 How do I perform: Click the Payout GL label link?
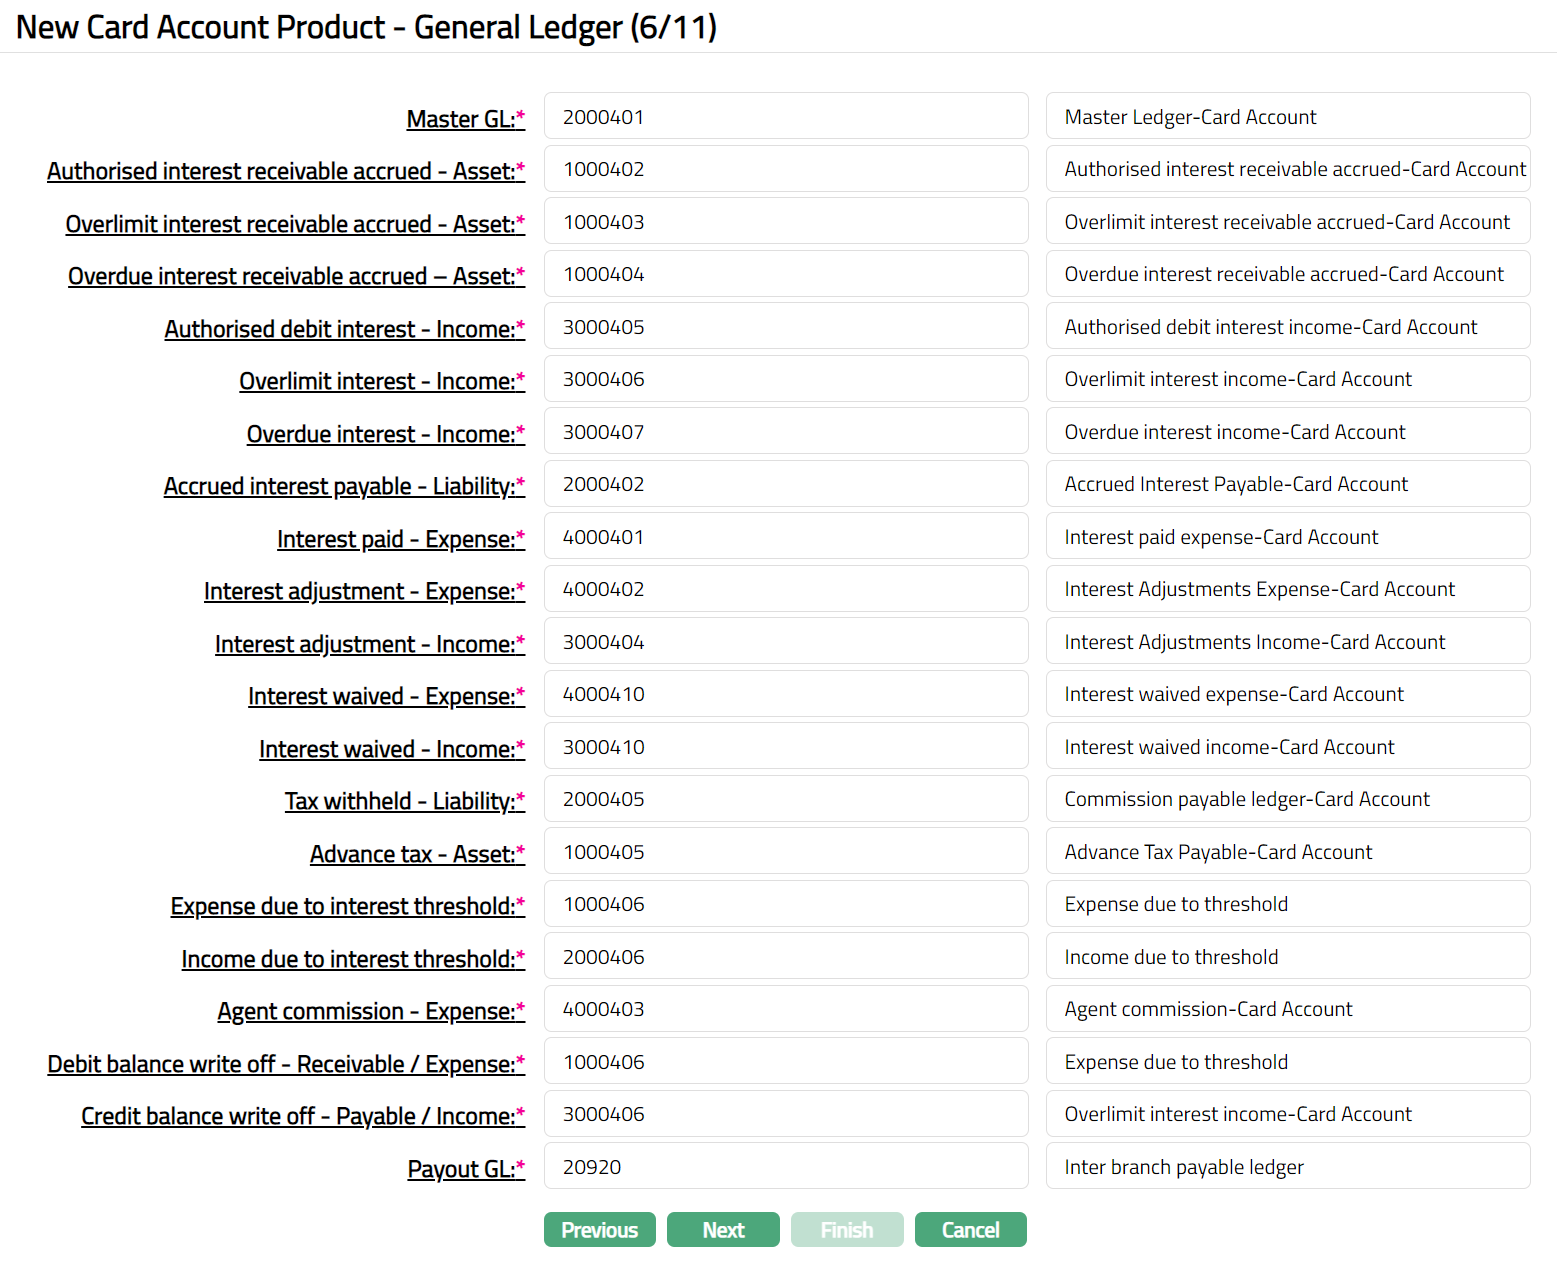click(460, 1169)
